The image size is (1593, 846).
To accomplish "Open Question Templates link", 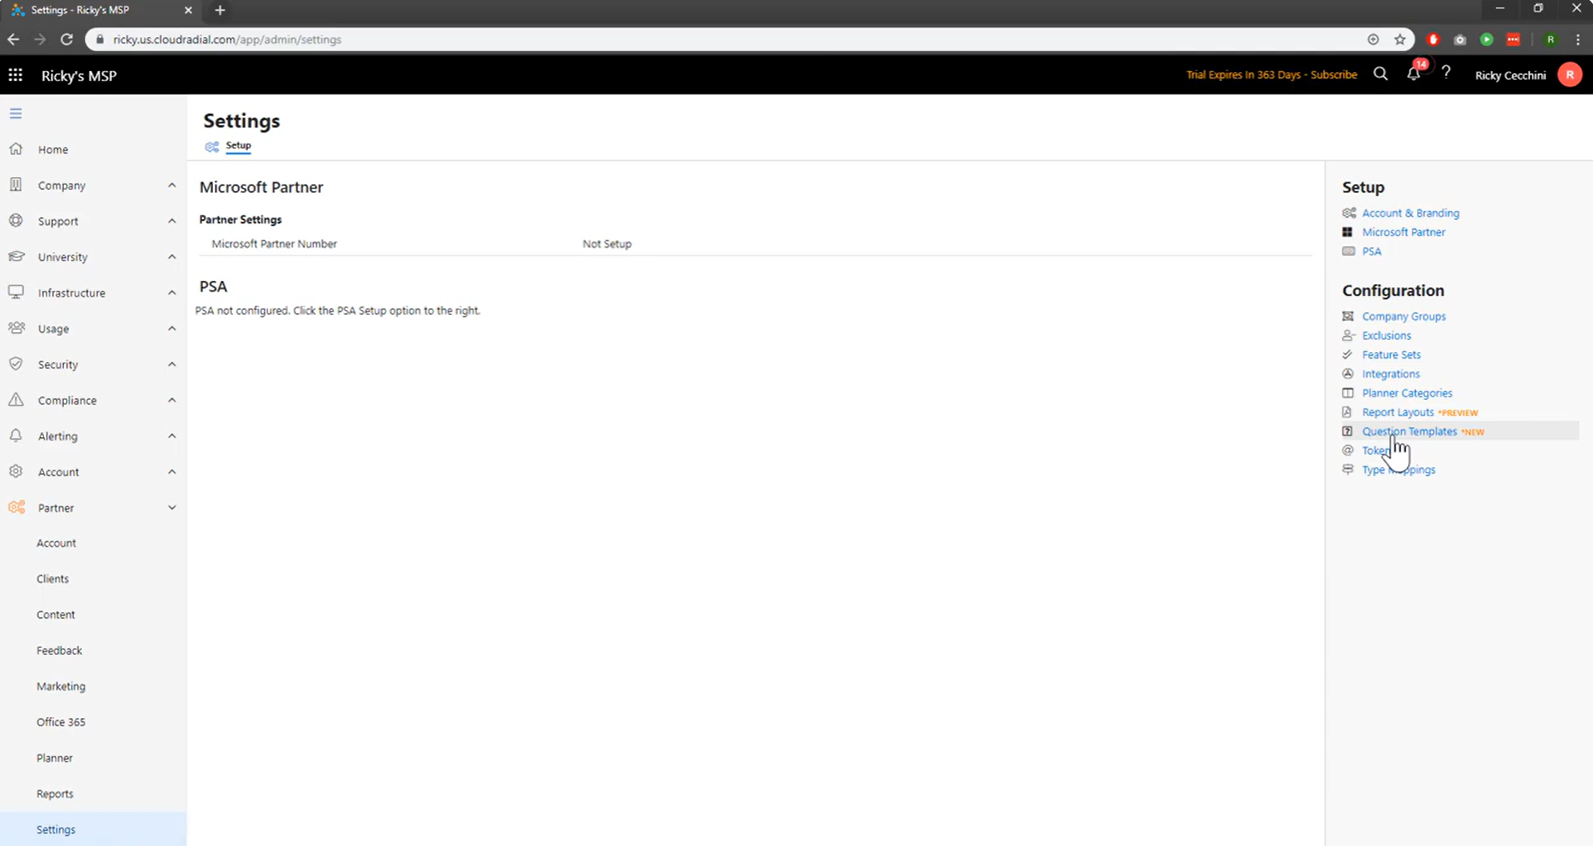I will [x=1409, y=431].
